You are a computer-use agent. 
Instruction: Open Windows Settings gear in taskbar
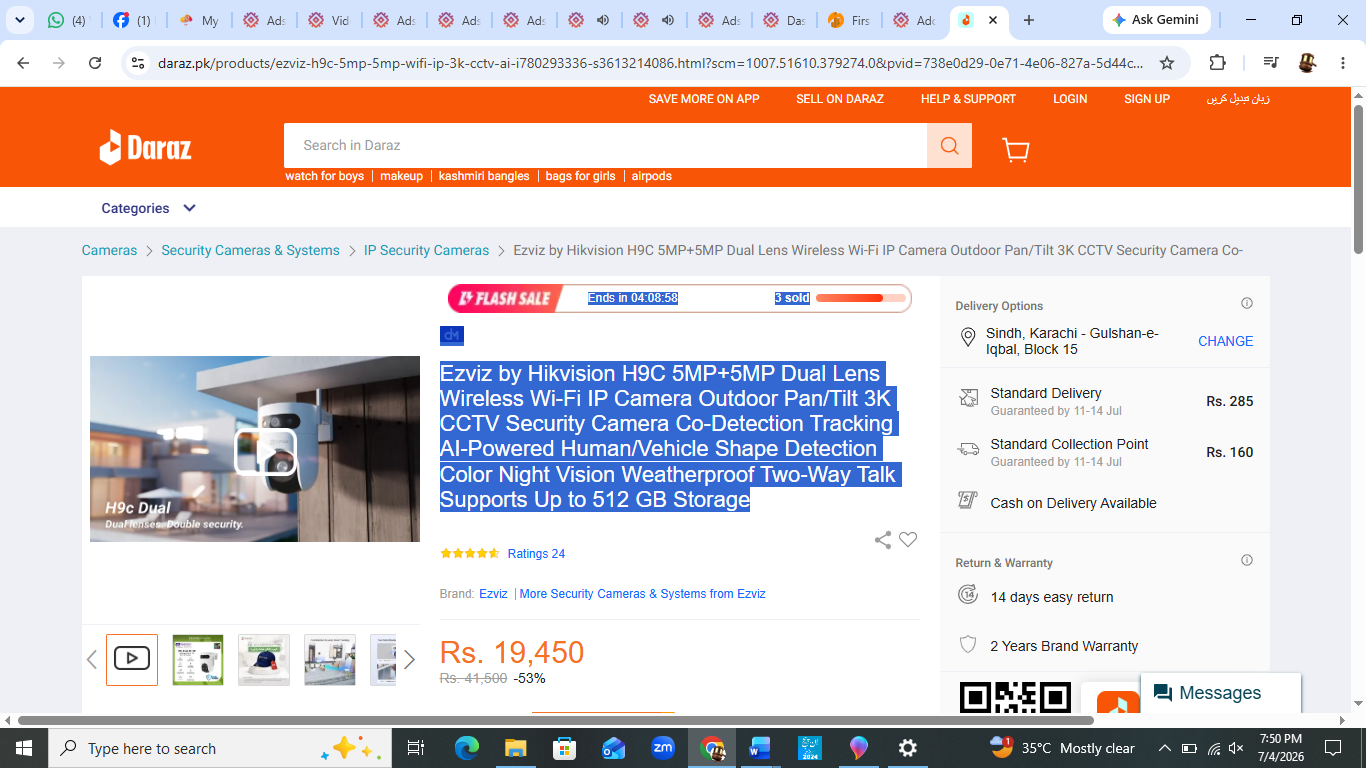[908, 748]
